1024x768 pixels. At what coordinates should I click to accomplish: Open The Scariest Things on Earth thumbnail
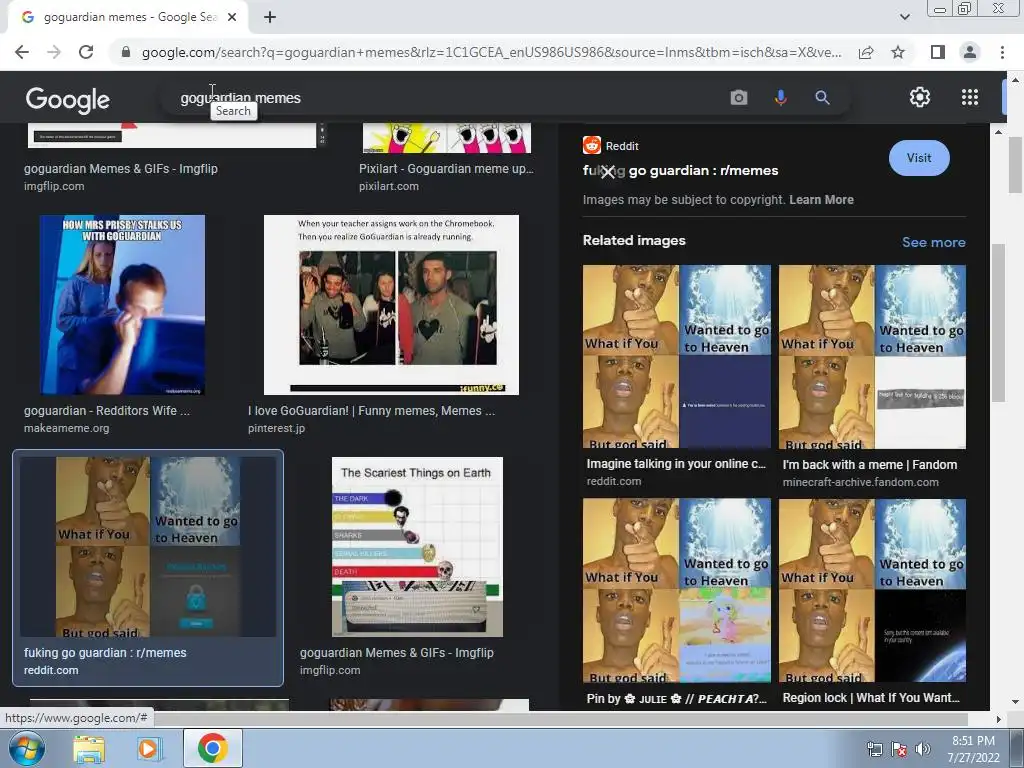pos(417,547)
